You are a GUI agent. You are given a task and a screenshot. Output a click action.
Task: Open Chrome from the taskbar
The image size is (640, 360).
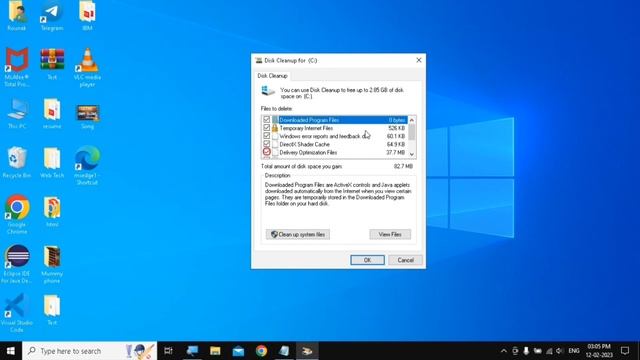click(261, 351)
